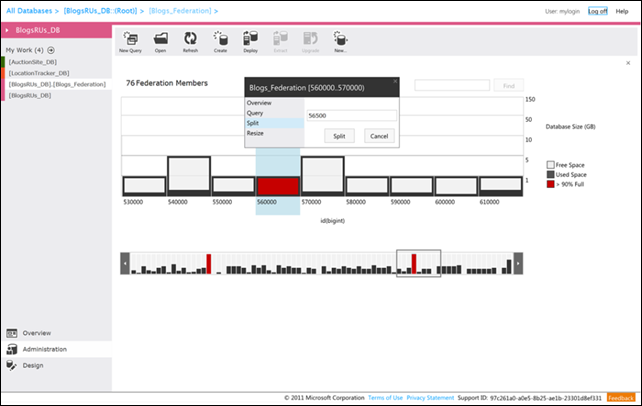Click the New Query toolbar icon
Screen dimensions: 642x406
click(130, 42)
